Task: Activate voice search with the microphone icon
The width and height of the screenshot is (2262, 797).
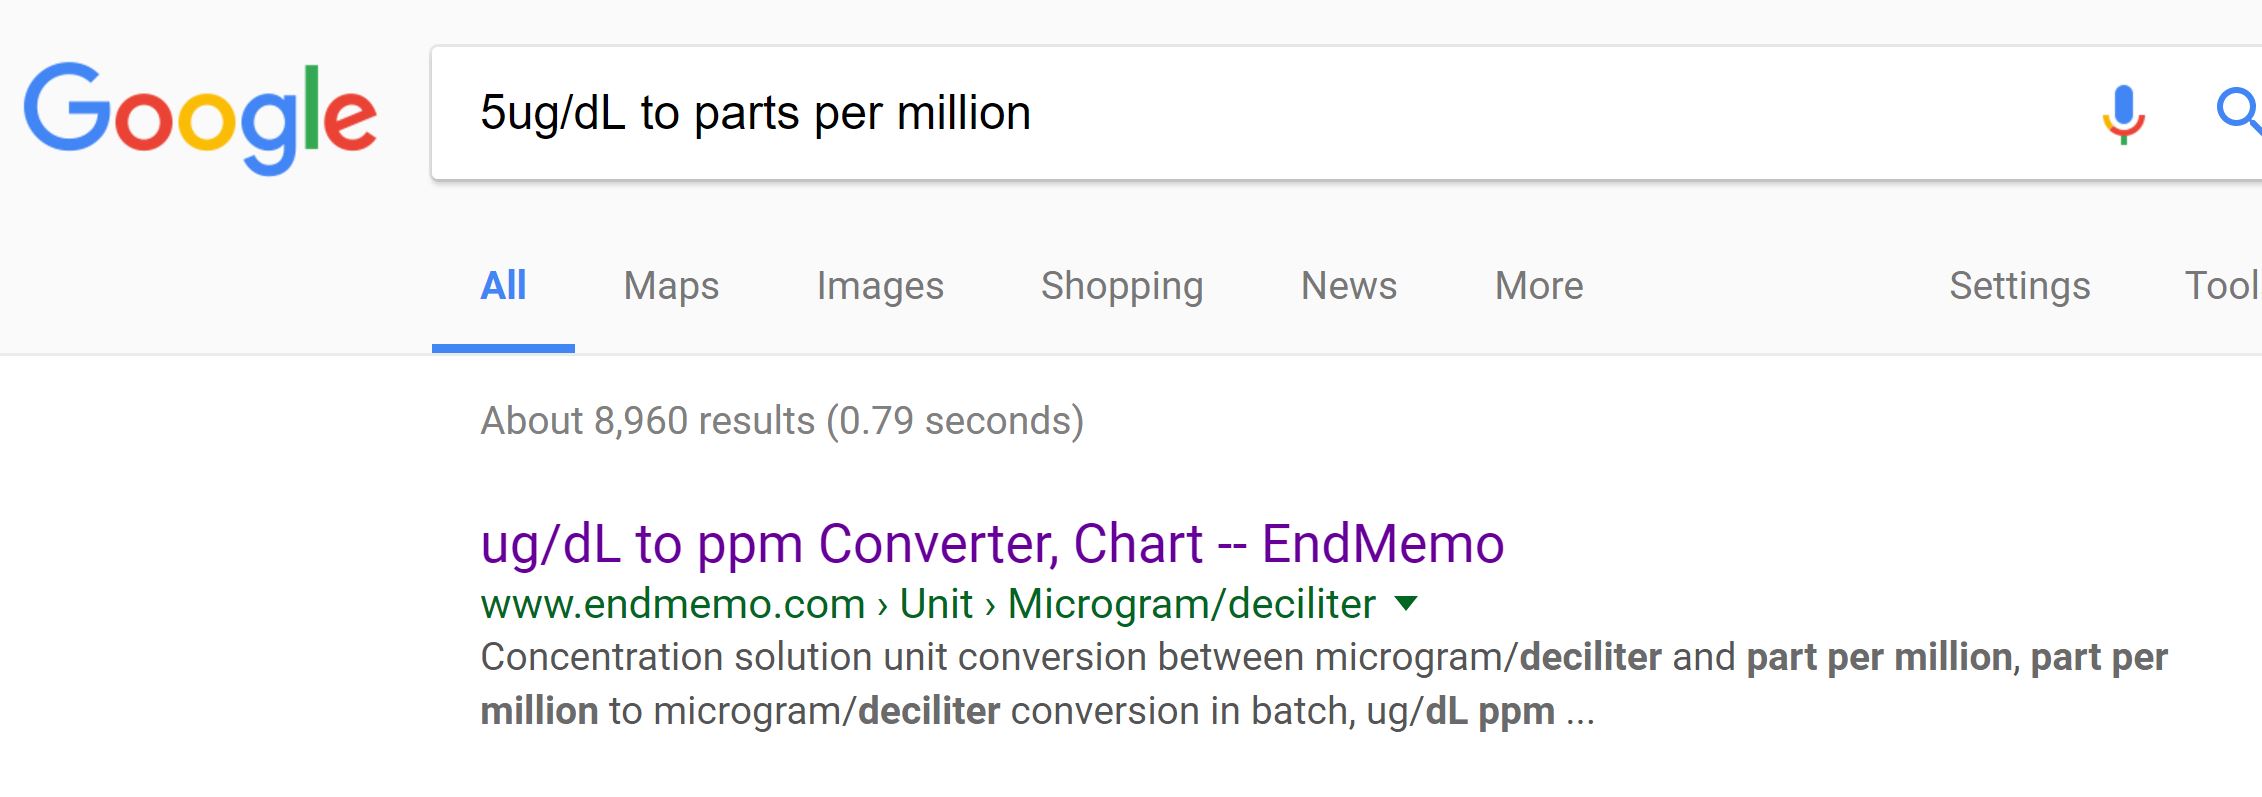Action: (2122, 112)
